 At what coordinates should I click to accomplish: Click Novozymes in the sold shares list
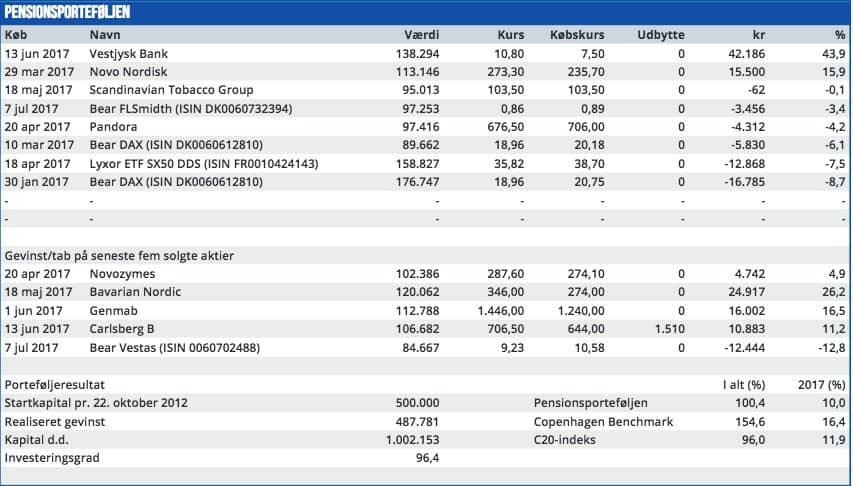pos(122,273)
